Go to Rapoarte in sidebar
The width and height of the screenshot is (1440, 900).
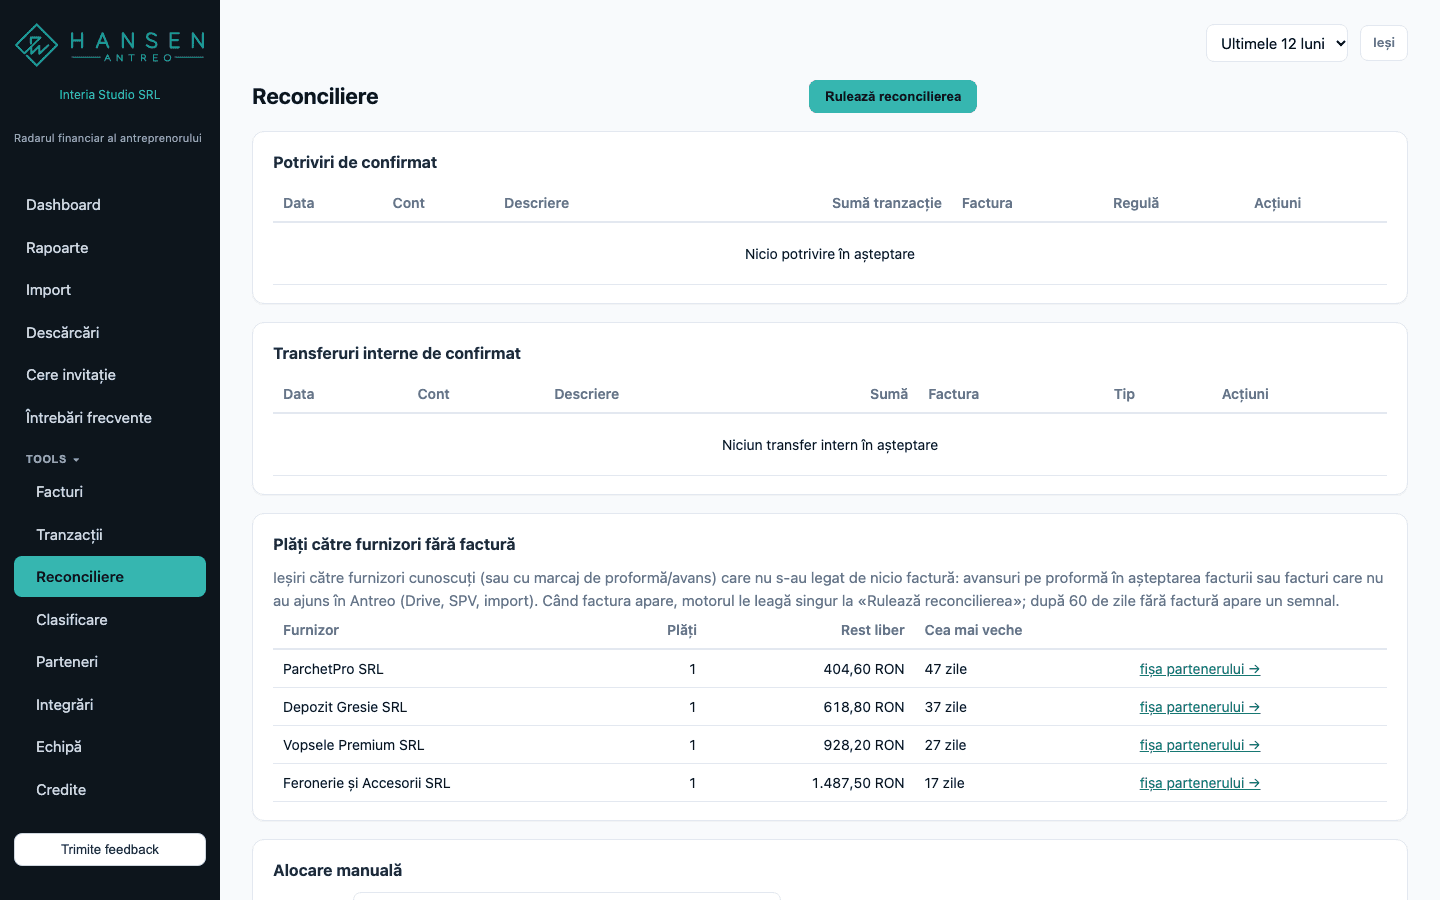point(110,248)
